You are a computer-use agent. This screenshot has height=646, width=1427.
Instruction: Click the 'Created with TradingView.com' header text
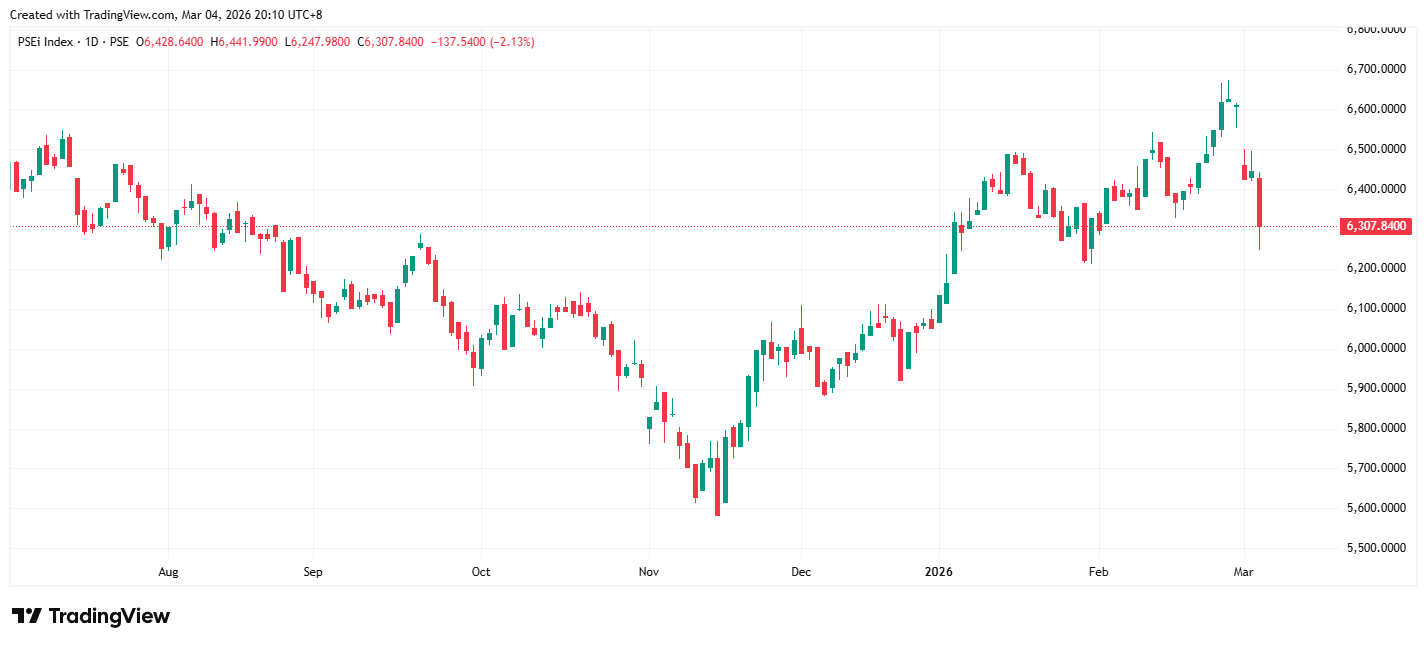[165, 14]
